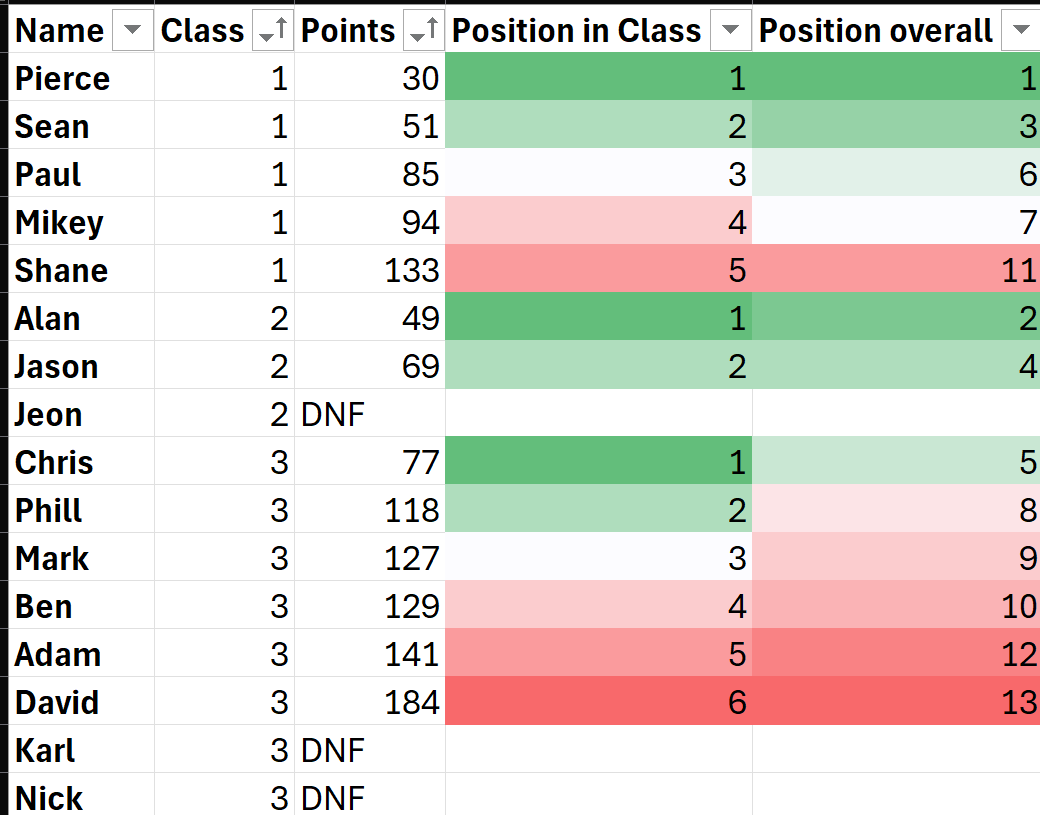The height and width of the screenshot is (815, 1040).
Task: Select Mikey's overall position cell 7
Action: coord(896,221)
